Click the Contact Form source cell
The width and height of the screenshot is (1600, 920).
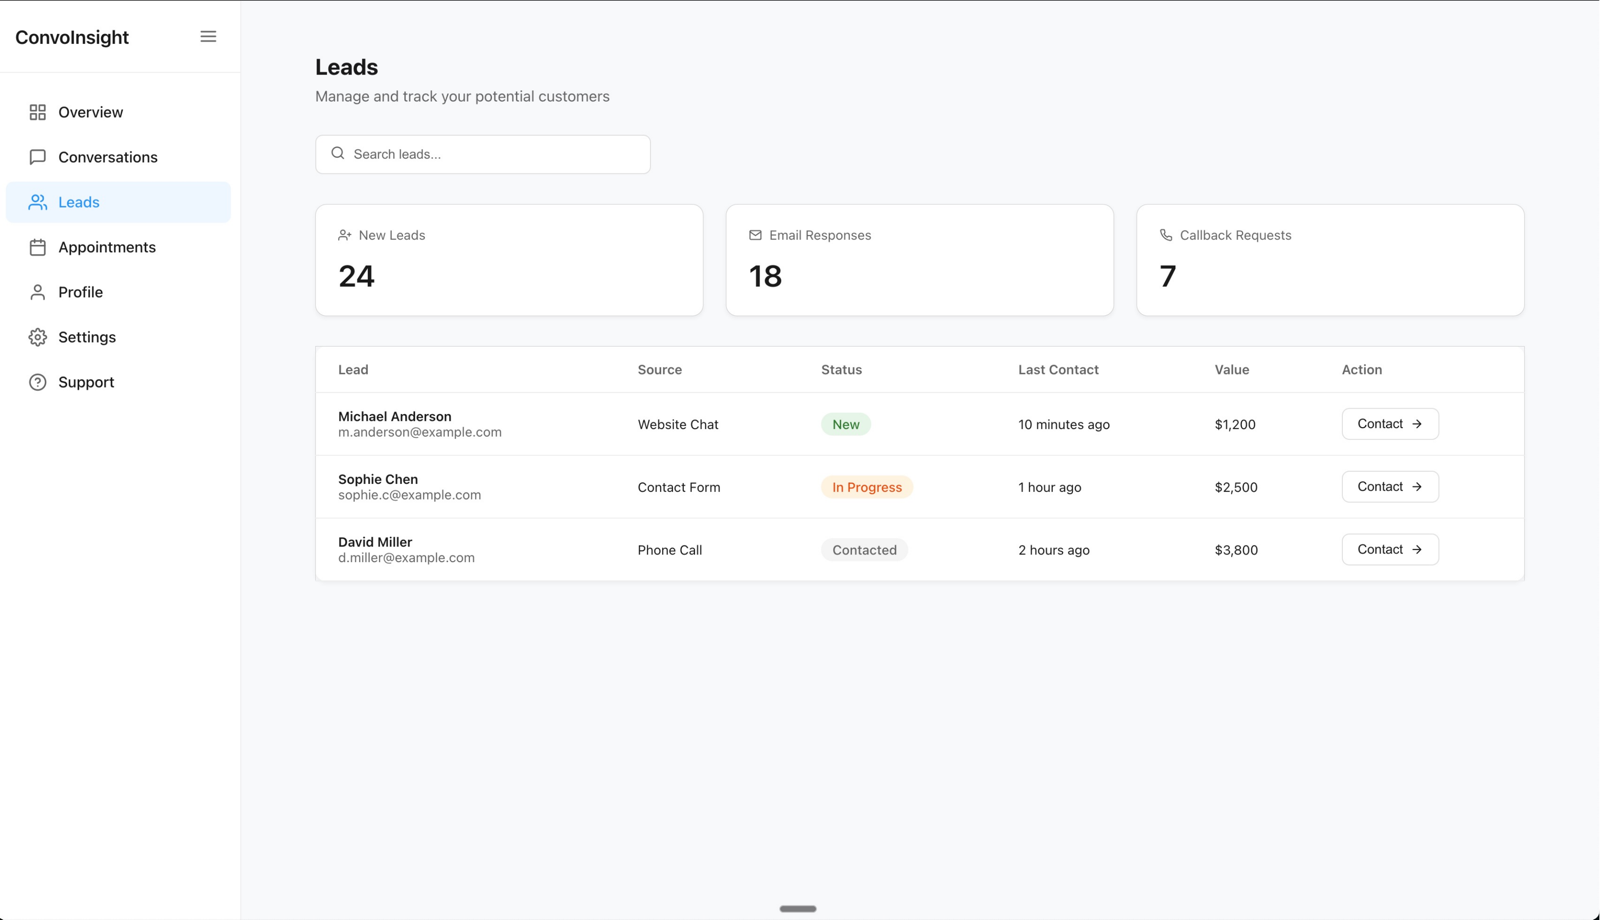click(x=679, y=487)
